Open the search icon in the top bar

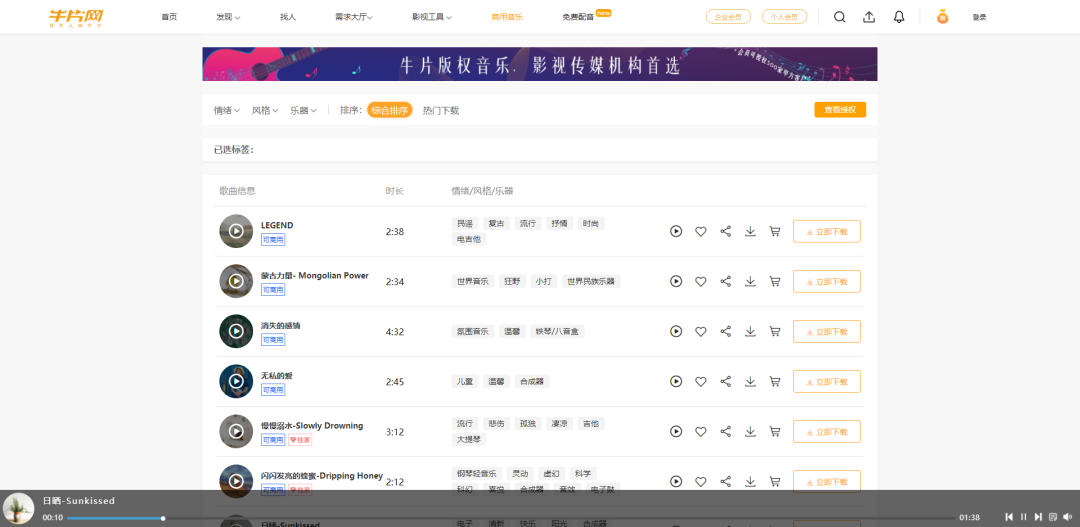coord(839,17)
